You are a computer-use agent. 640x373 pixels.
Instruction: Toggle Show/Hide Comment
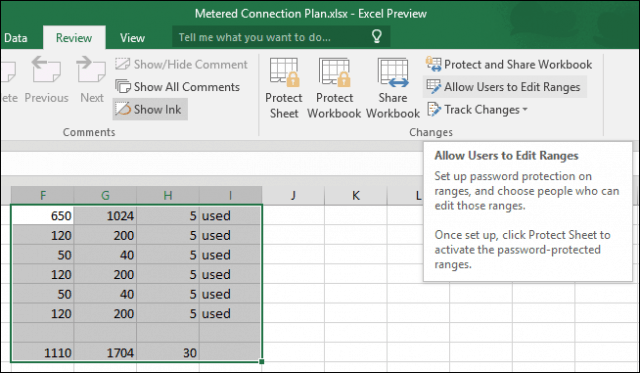click(x=181, y=64)
